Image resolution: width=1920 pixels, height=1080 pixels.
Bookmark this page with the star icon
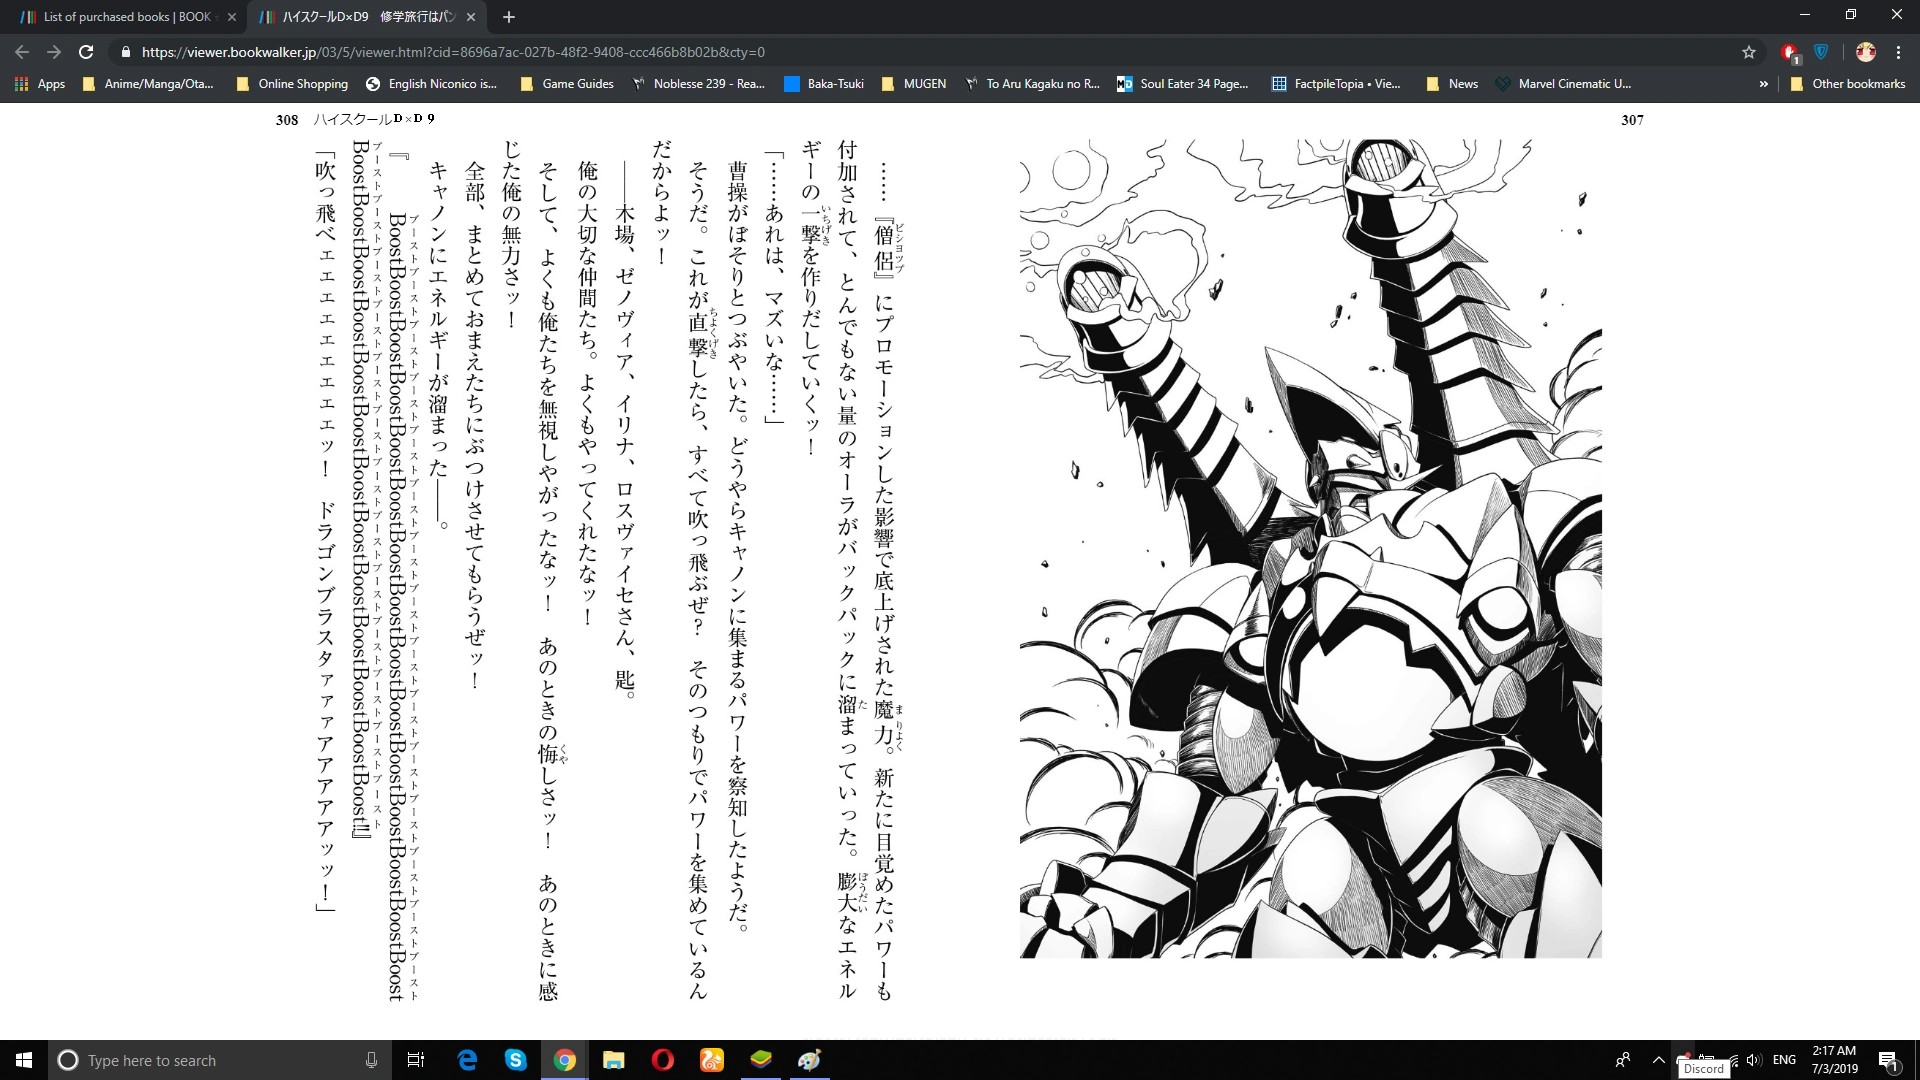(x=1749, y=52)
